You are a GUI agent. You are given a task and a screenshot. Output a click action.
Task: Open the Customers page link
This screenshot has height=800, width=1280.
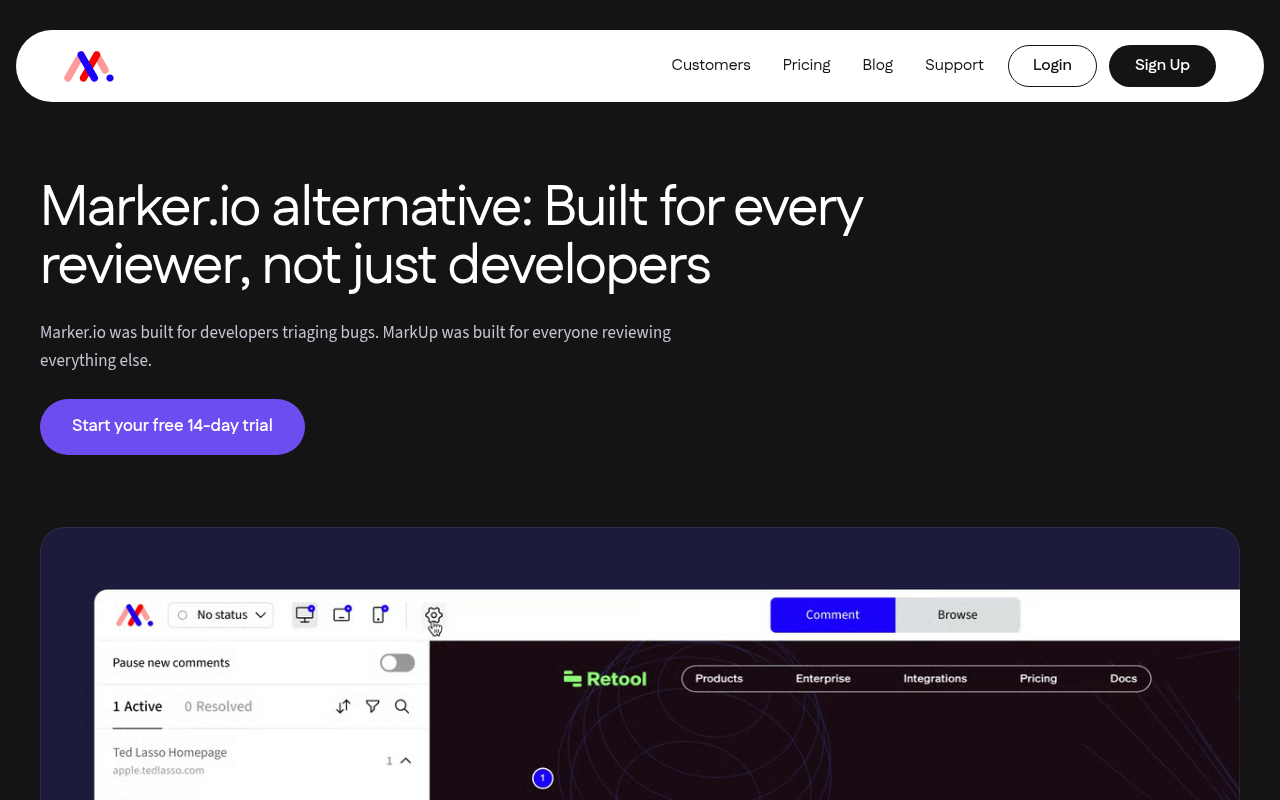click(711, 65)
